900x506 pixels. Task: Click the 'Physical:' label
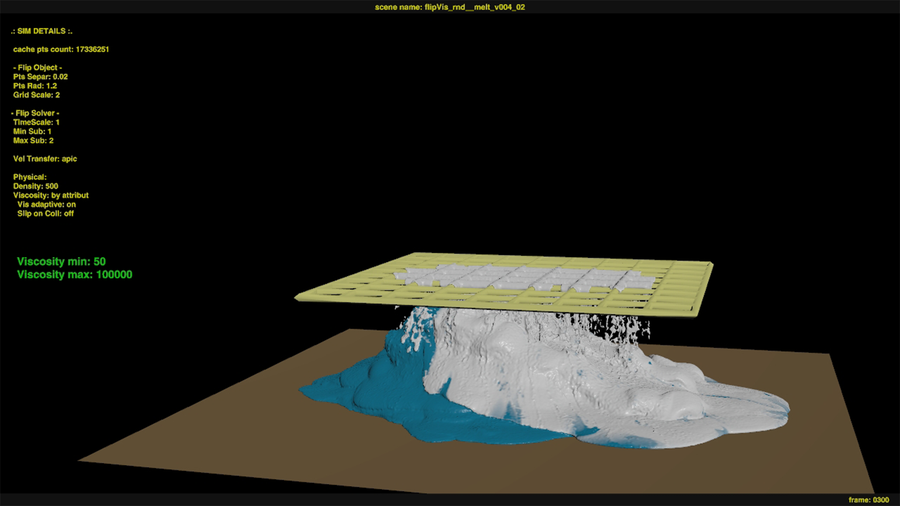click(x=30, y=177)
